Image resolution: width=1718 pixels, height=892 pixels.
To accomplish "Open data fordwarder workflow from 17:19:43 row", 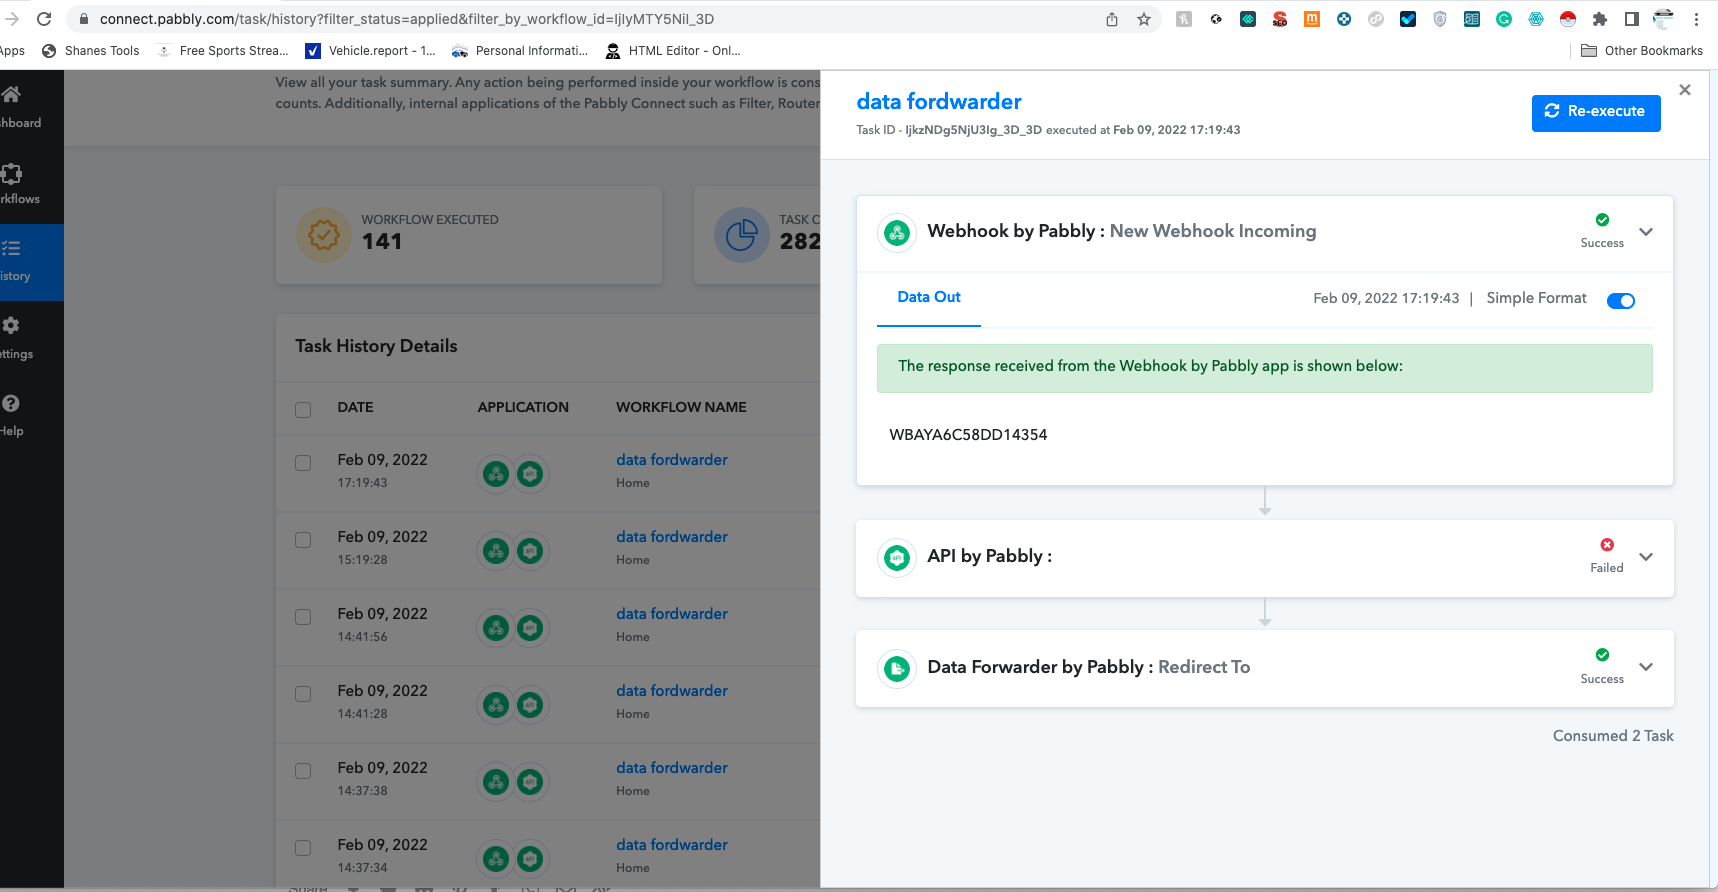I will point(672,460).
